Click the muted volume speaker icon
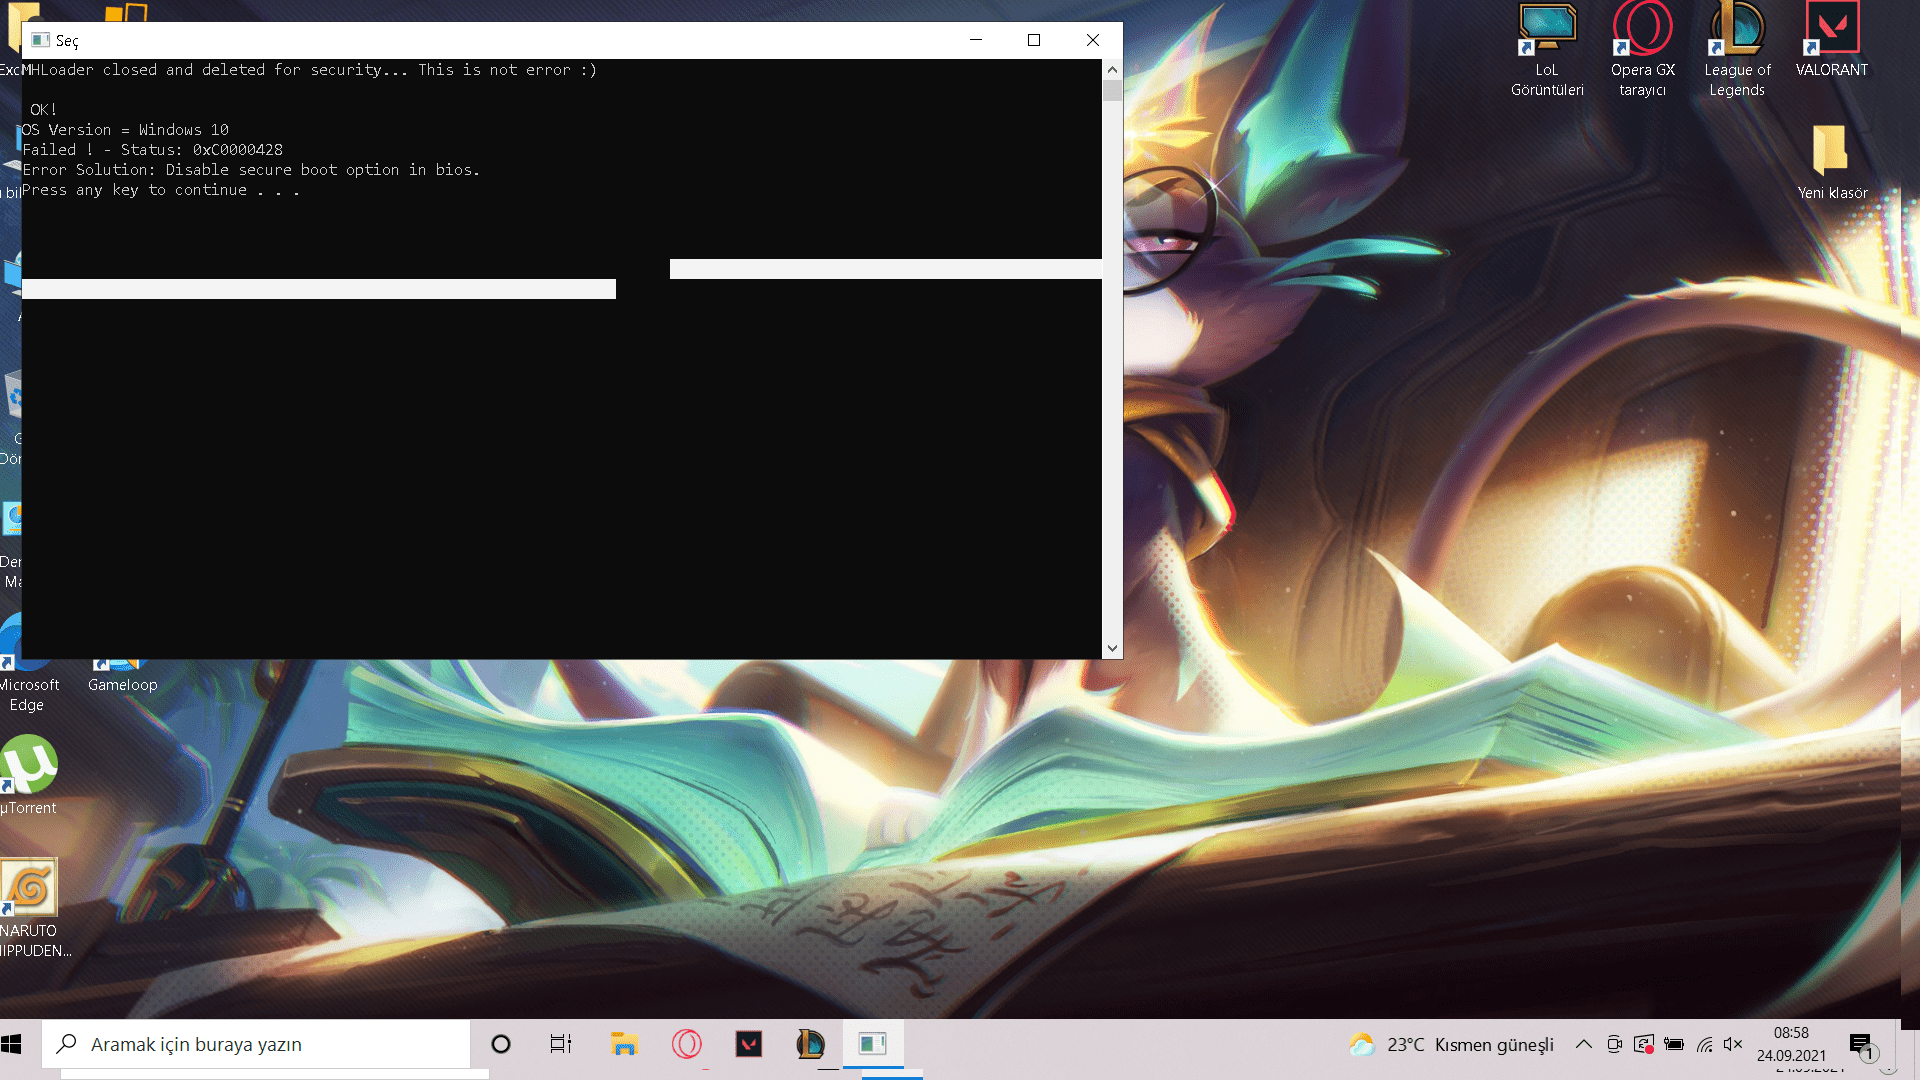 (x=1734, y=1044)
